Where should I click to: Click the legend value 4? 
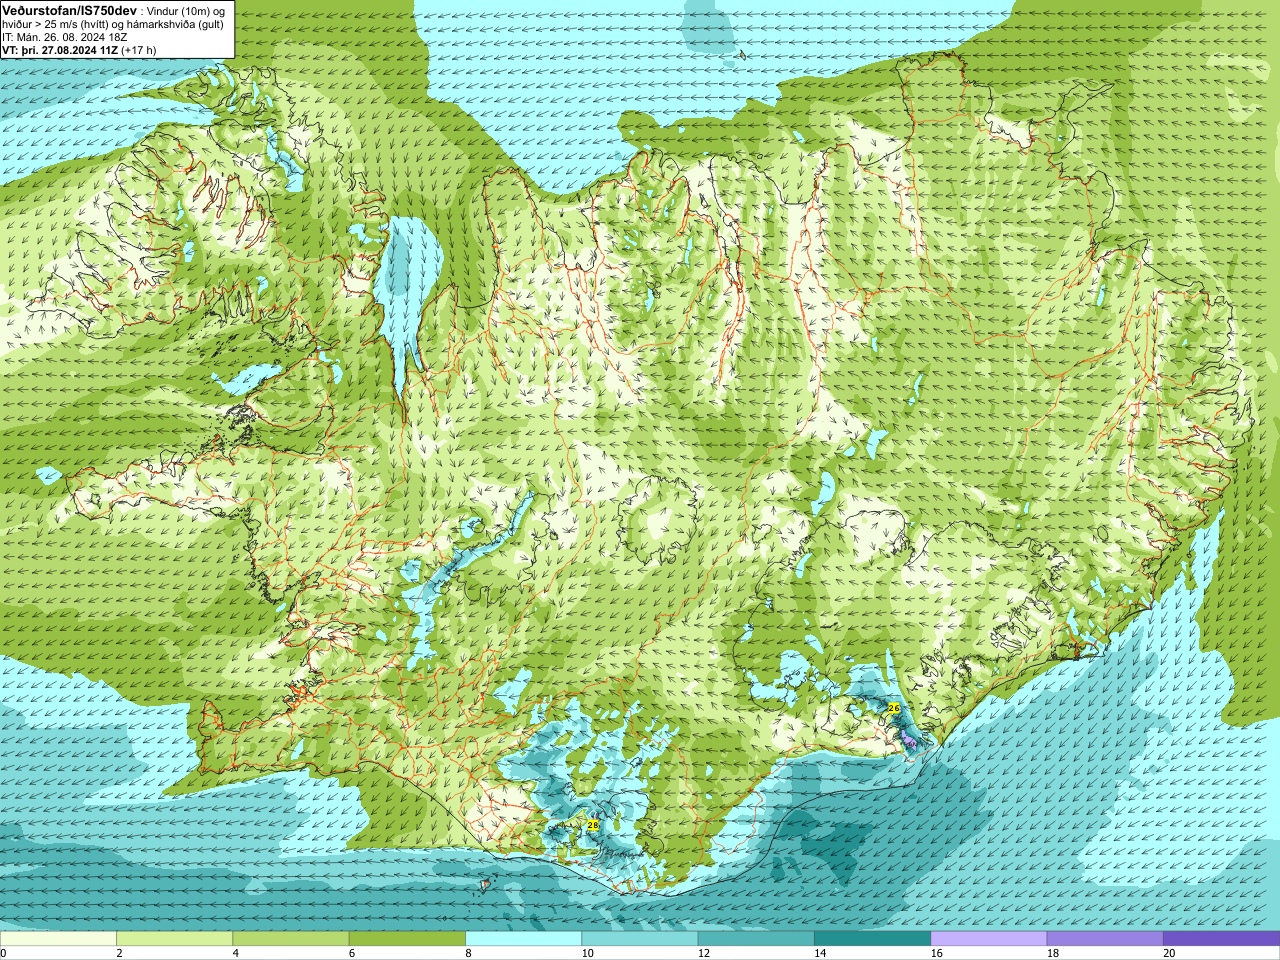click(x=235, y=953)
